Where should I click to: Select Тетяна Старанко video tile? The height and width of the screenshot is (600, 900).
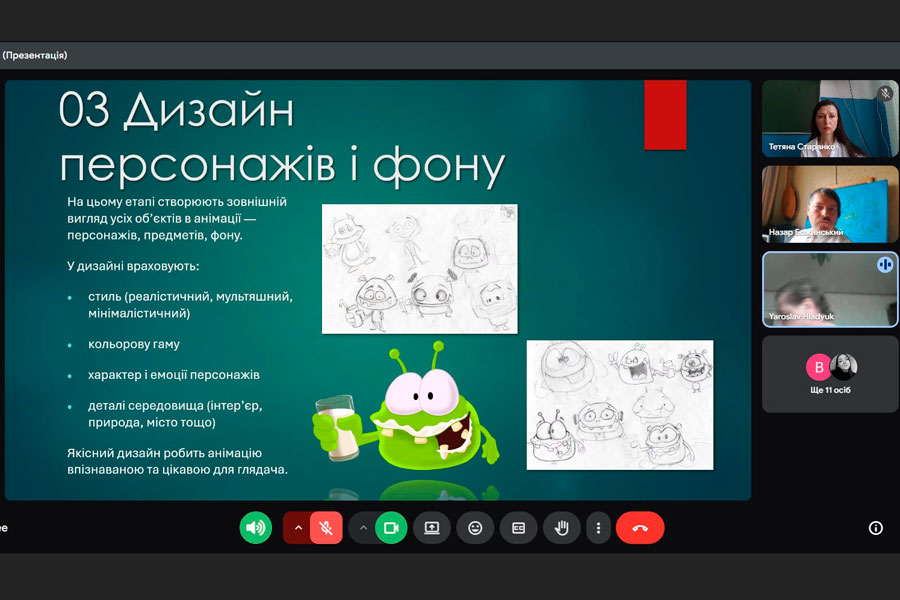pyautogui.click(x=830, y=118)
